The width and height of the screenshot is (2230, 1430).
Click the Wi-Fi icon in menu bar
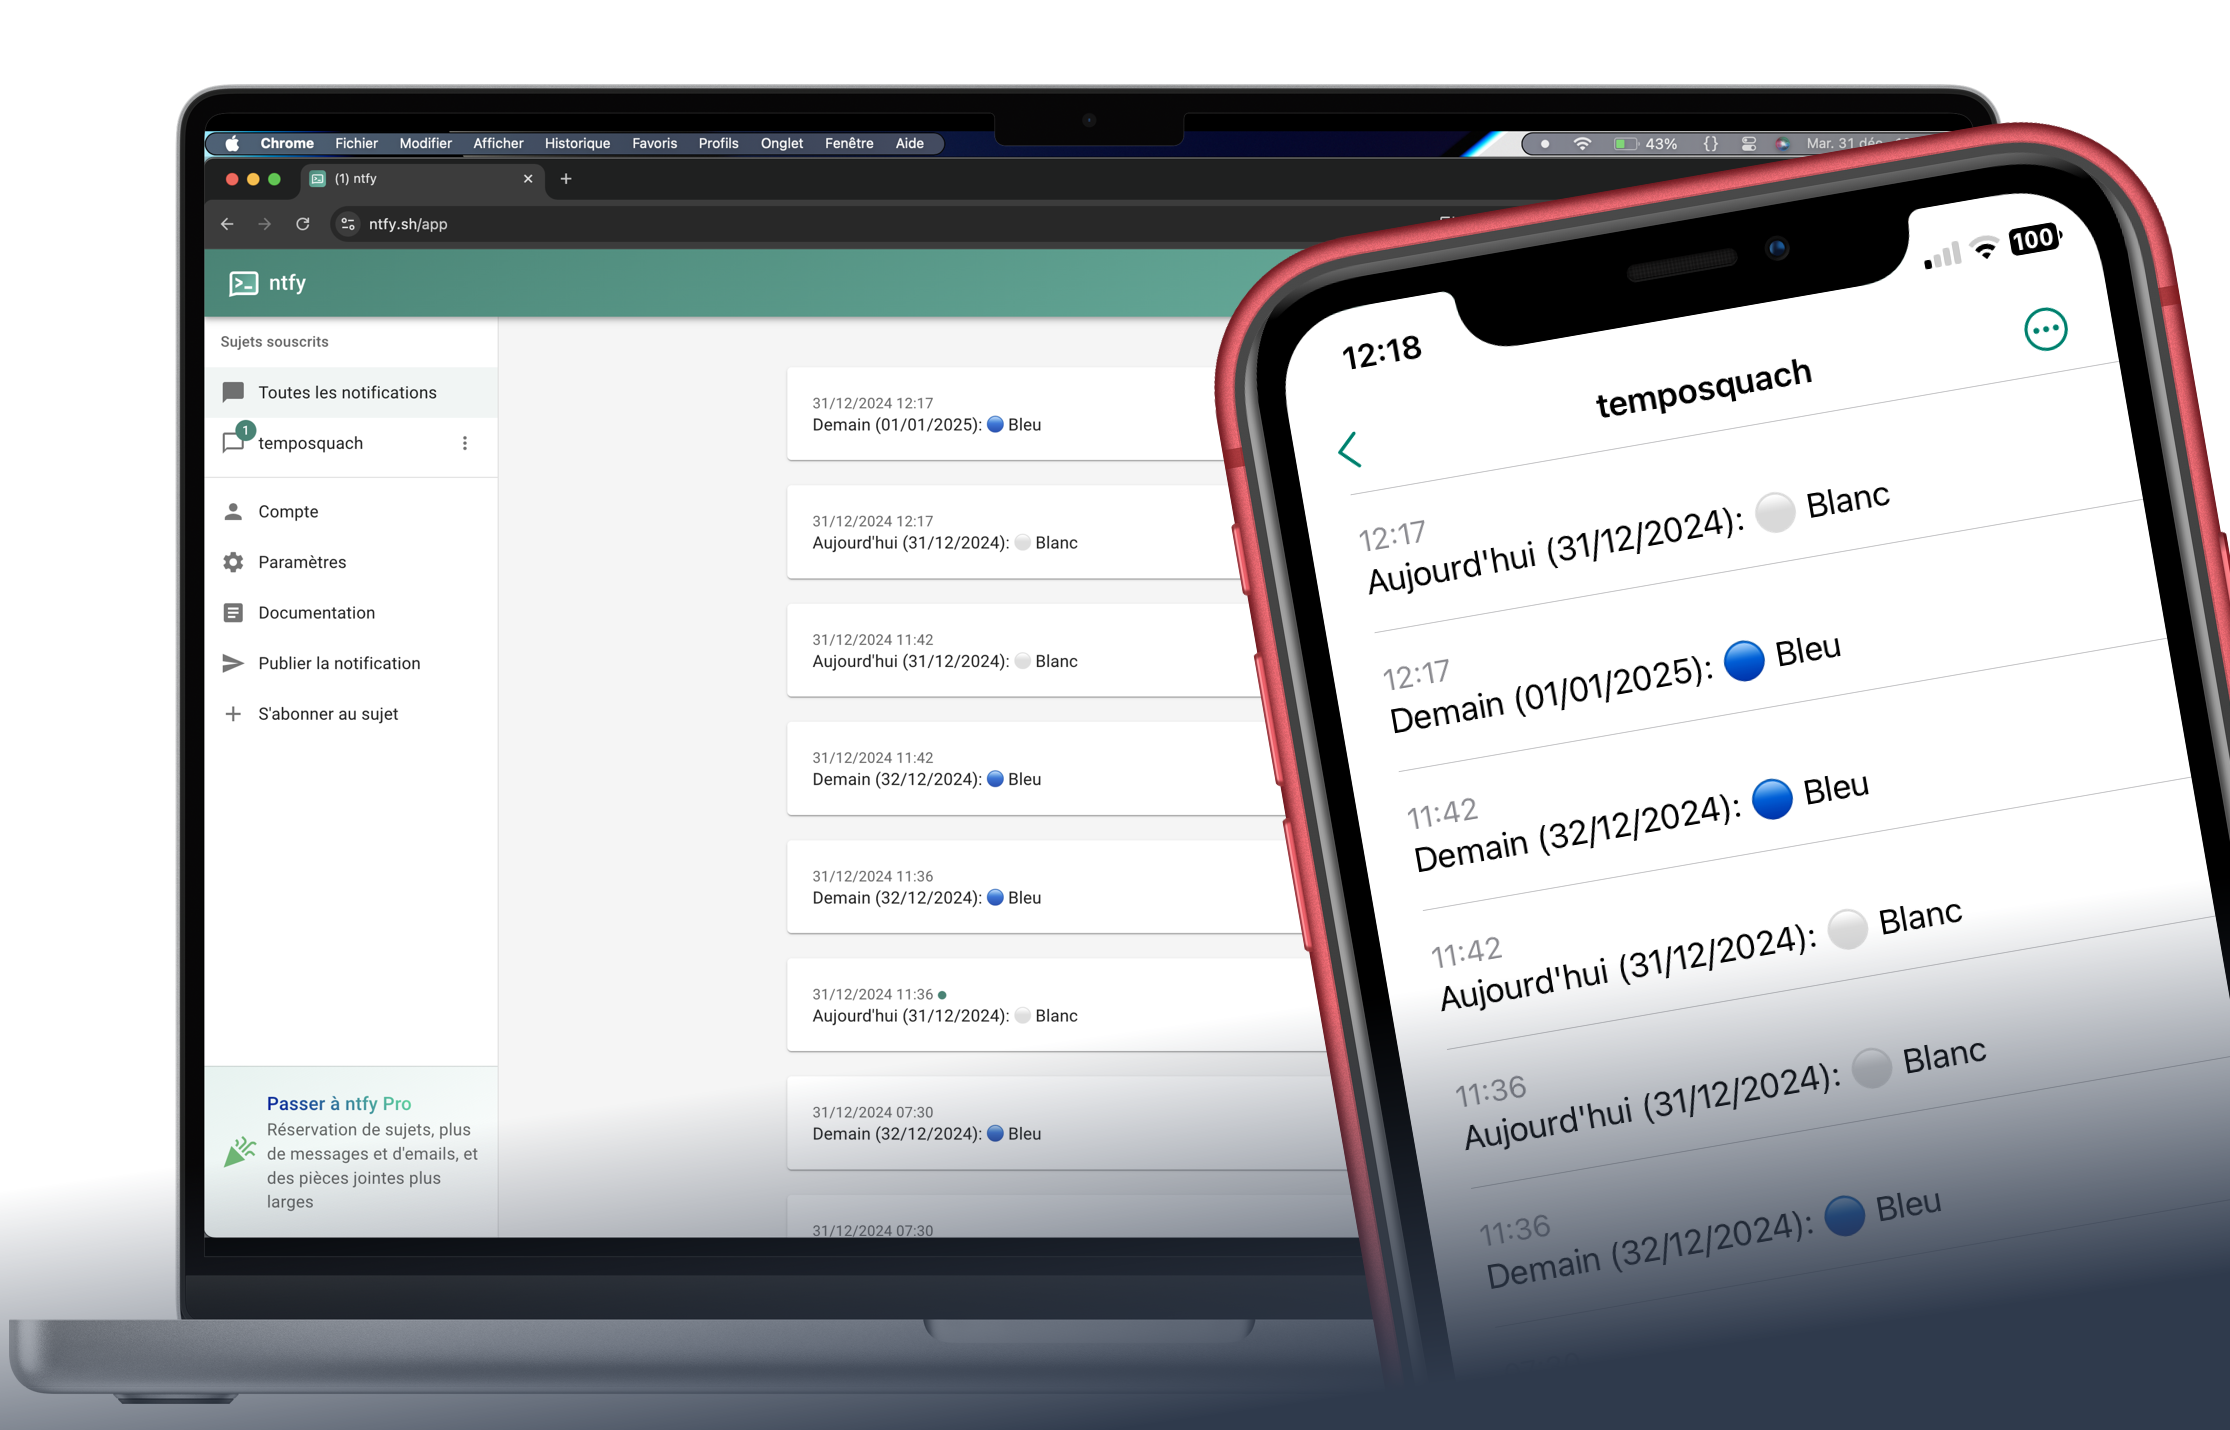[x=1582, y=144]
